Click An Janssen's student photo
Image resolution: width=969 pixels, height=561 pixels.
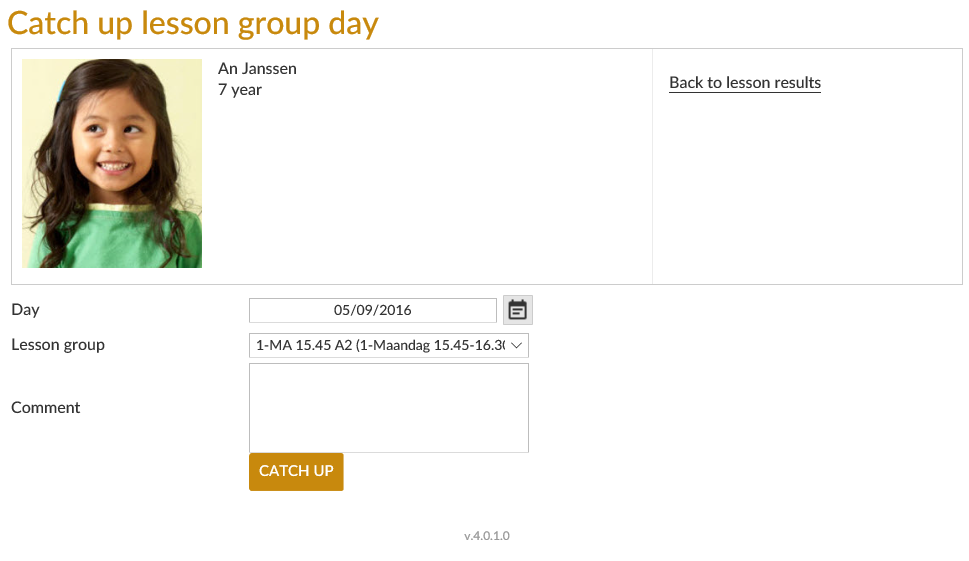pos(112,163)
